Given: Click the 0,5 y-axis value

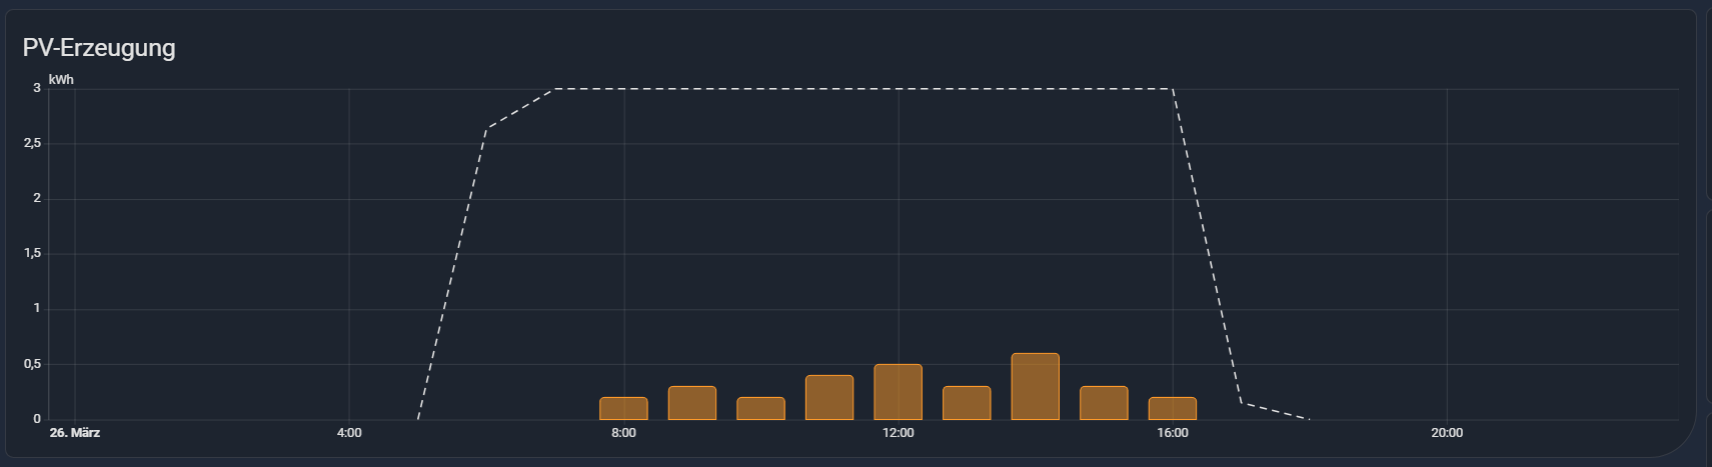Looking at the screenshot, I should click(x=32, y=364).
